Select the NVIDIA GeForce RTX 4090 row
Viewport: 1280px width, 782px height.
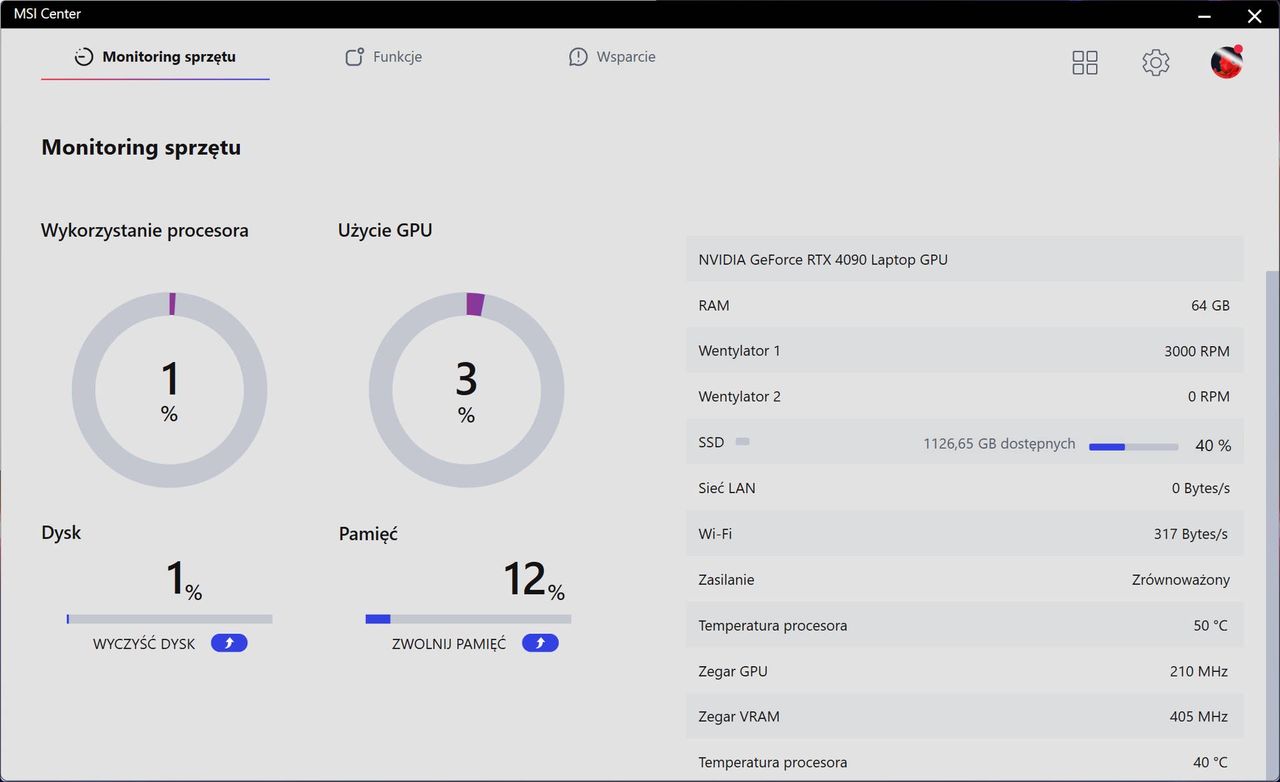(965, 259)
